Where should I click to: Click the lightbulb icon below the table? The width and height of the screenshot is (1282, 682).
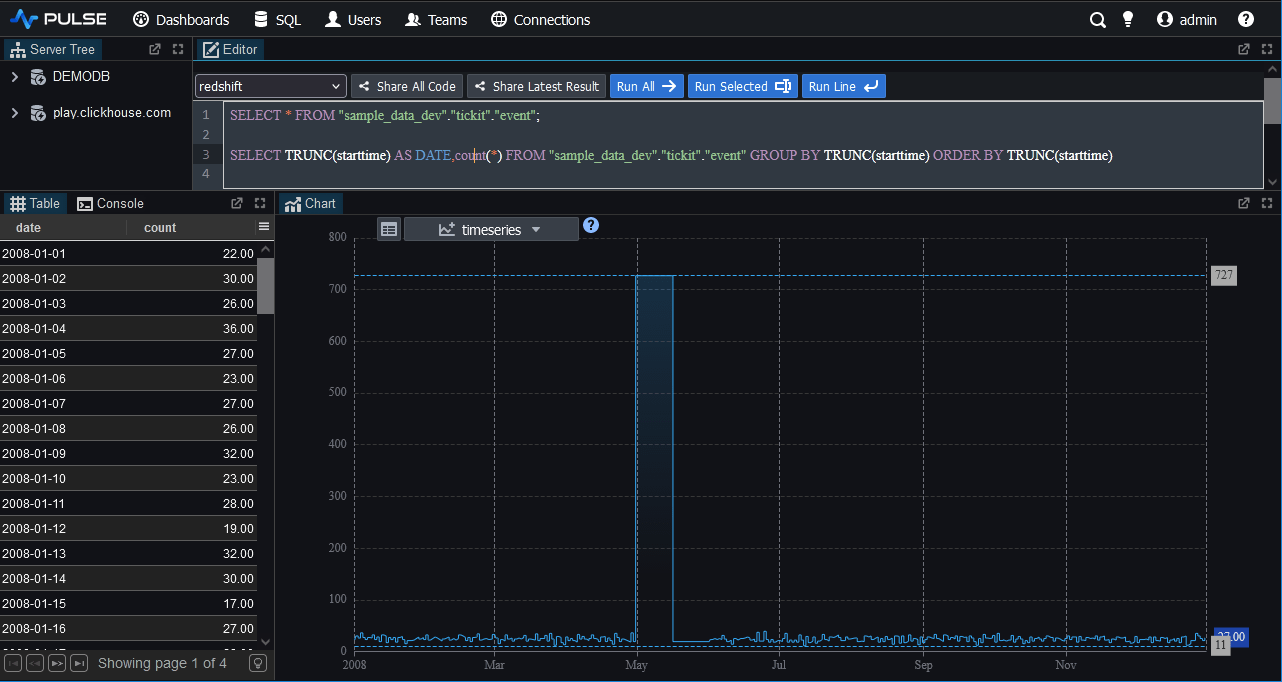point(258,663)
